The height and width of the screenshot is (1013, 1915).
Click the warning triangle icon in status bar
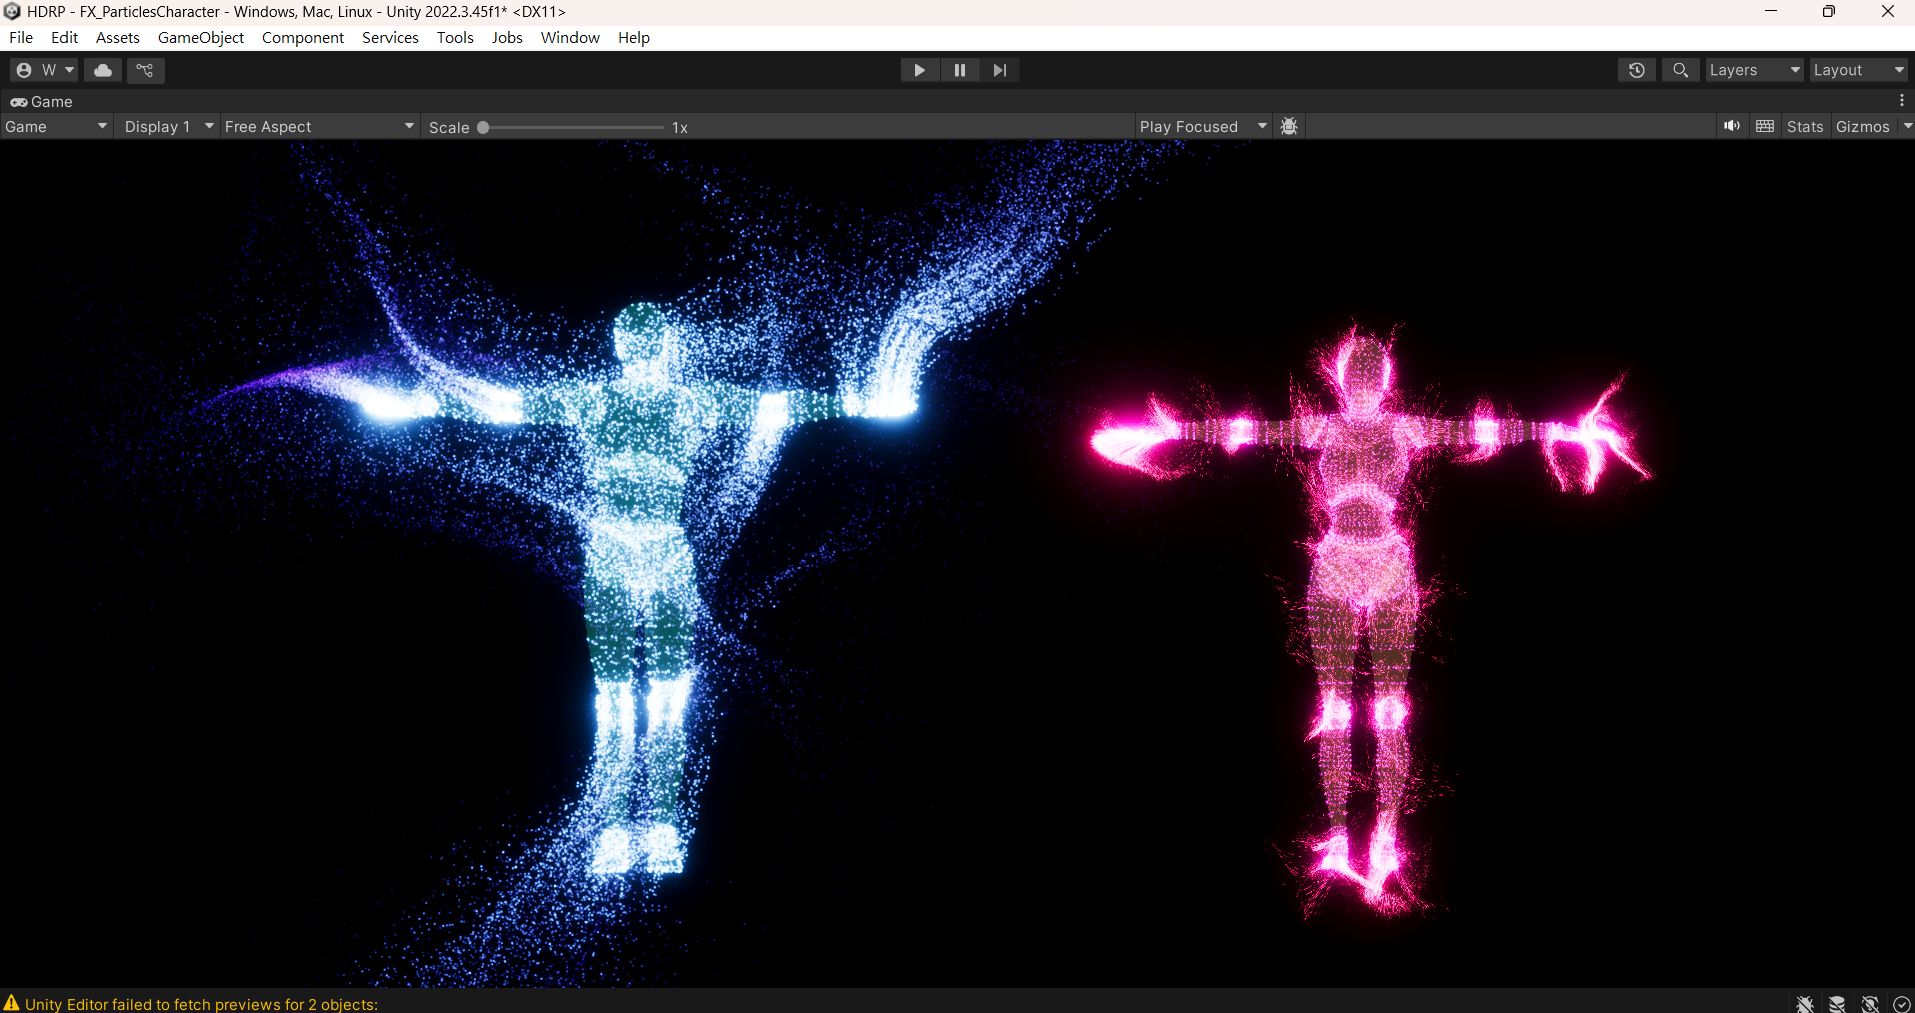pyautogui.click(x=11, y=1003)
